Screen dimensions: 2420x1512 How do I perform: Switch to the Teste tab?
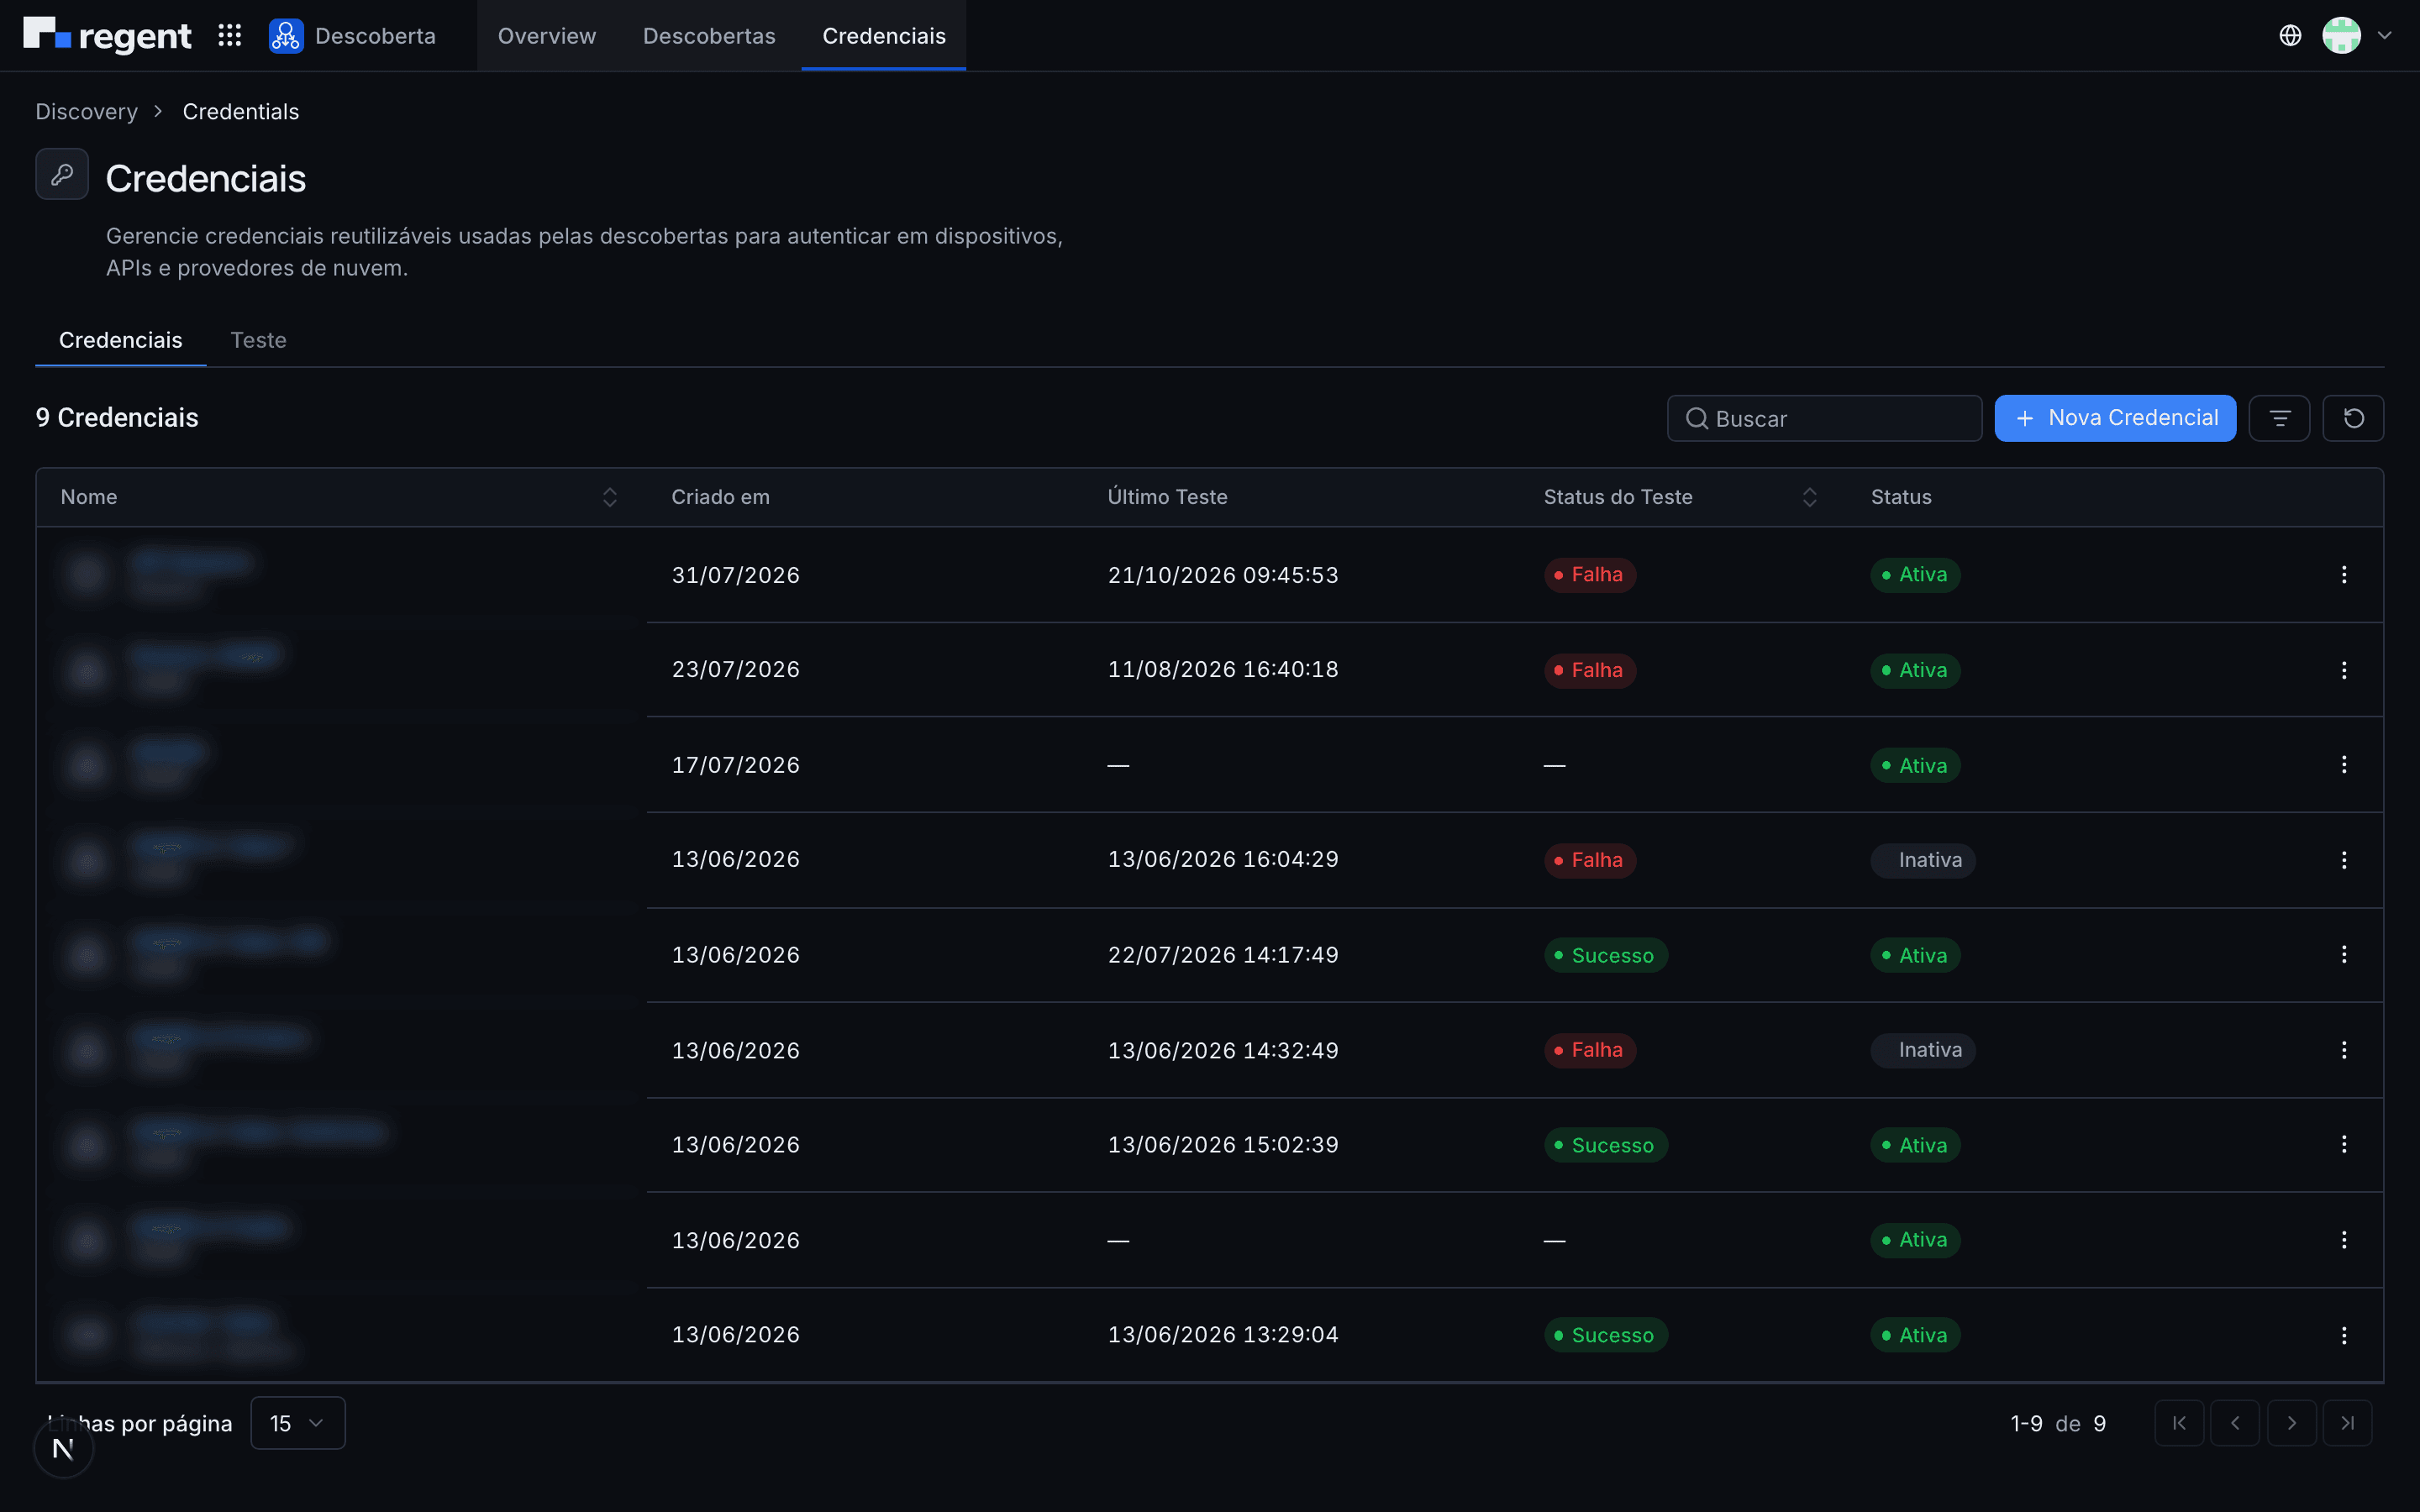point(258,341)
